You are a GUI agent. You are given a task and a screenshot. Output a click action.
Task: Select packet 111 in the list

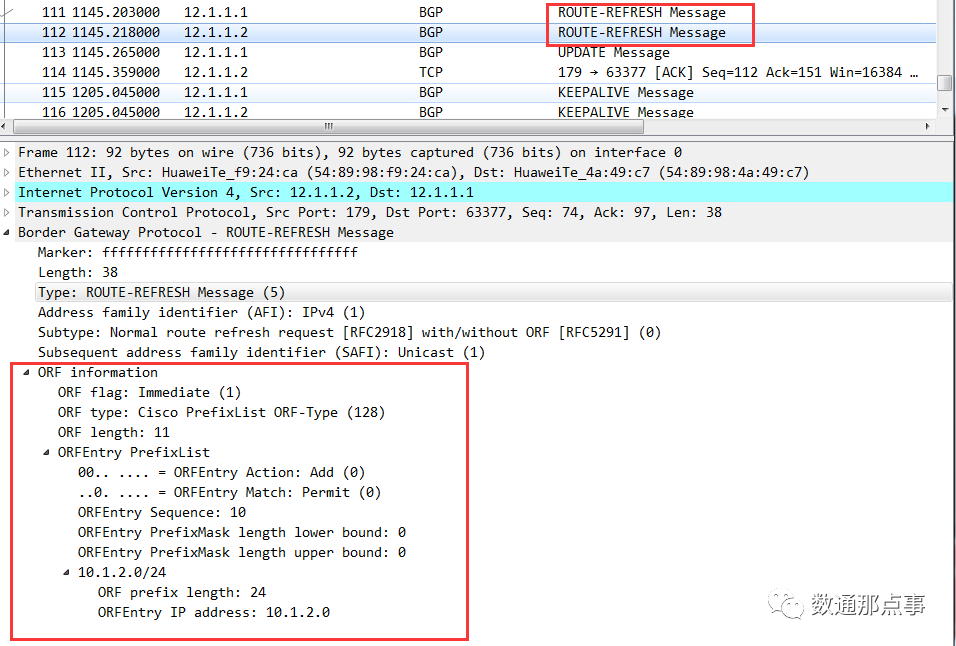point(300,12)
